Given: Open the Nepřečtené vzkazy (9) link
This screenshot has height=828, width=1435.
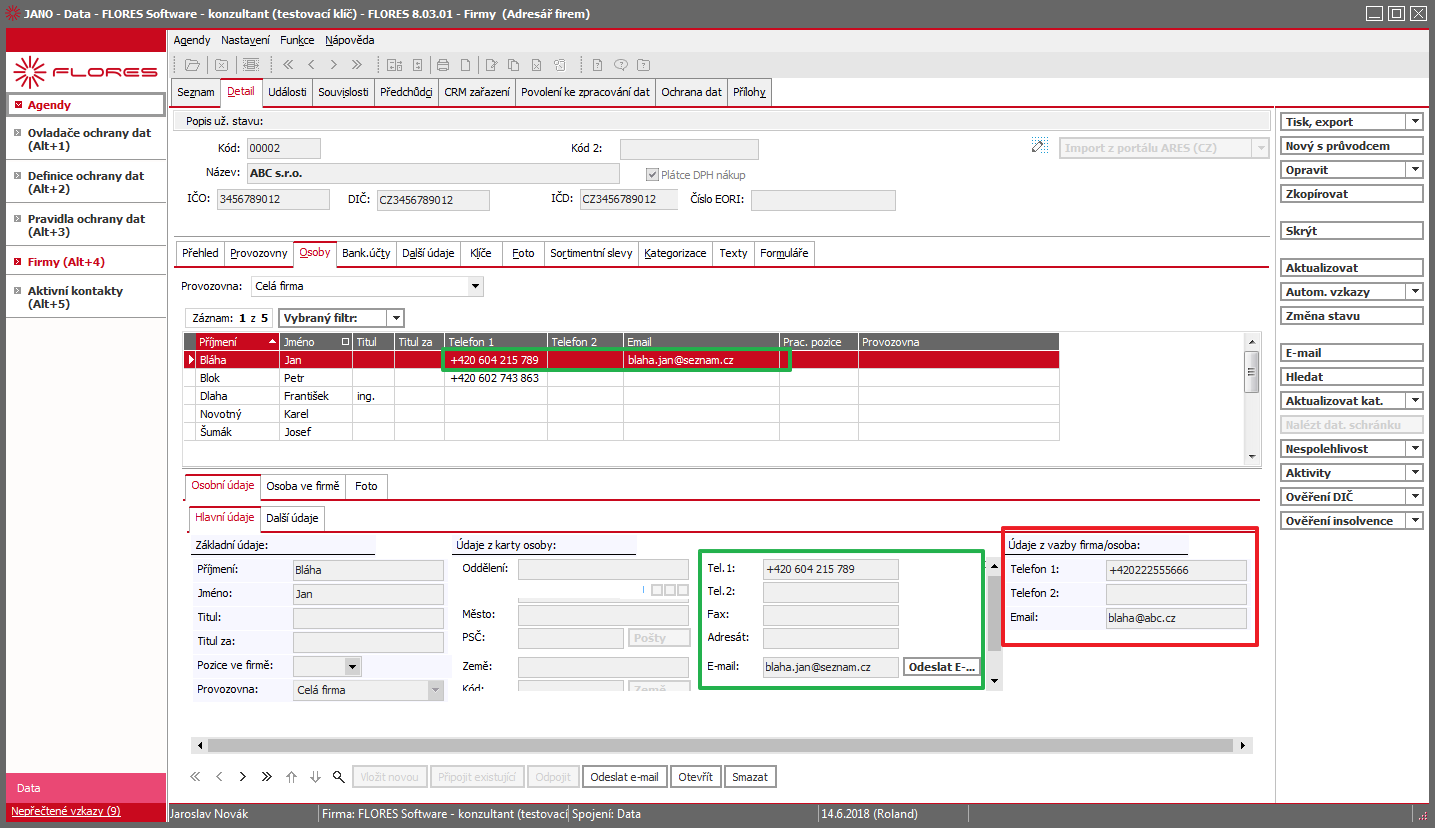Looking at the screenshot, I should coord(66,811).
